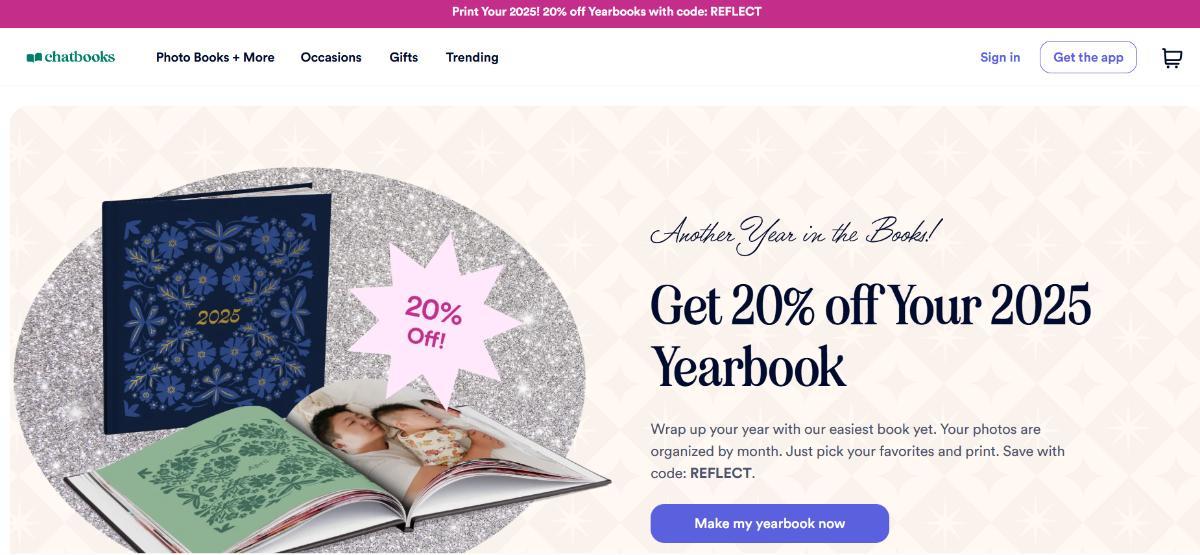The image size is (1200, 555).
Task: Click Make my yearbook now button
Action: [x=770, y=523]
